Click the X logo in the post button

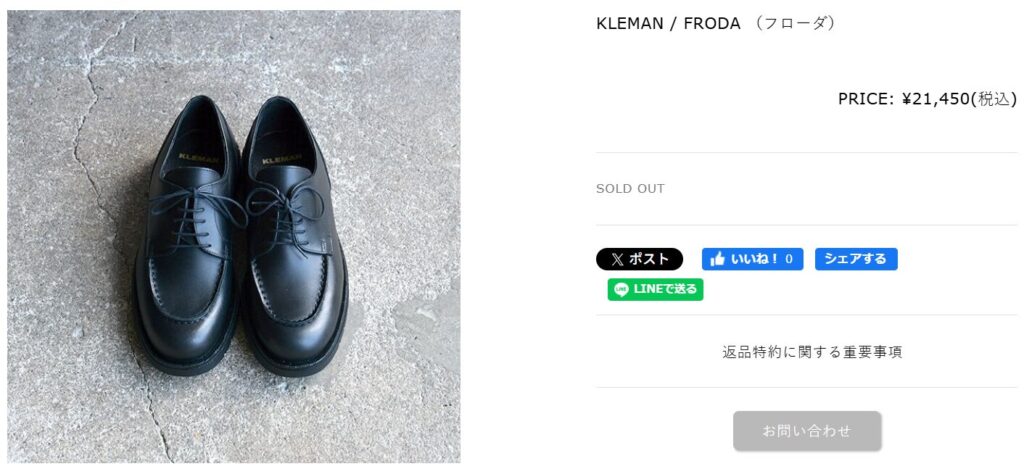617,260
